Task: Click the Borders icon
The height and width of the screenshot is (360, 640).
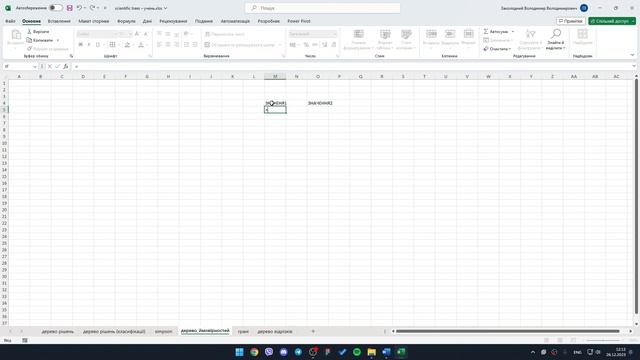Action: point(112,44)
